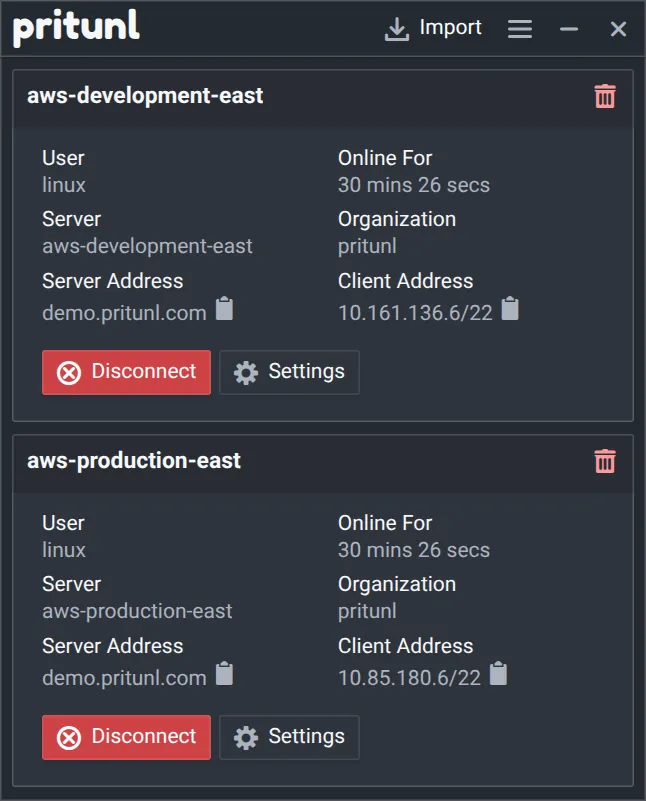Screen dimensions: 646x801
Task: Click the gear icon on aws-production-east Settings
Action: pos(245,737)
